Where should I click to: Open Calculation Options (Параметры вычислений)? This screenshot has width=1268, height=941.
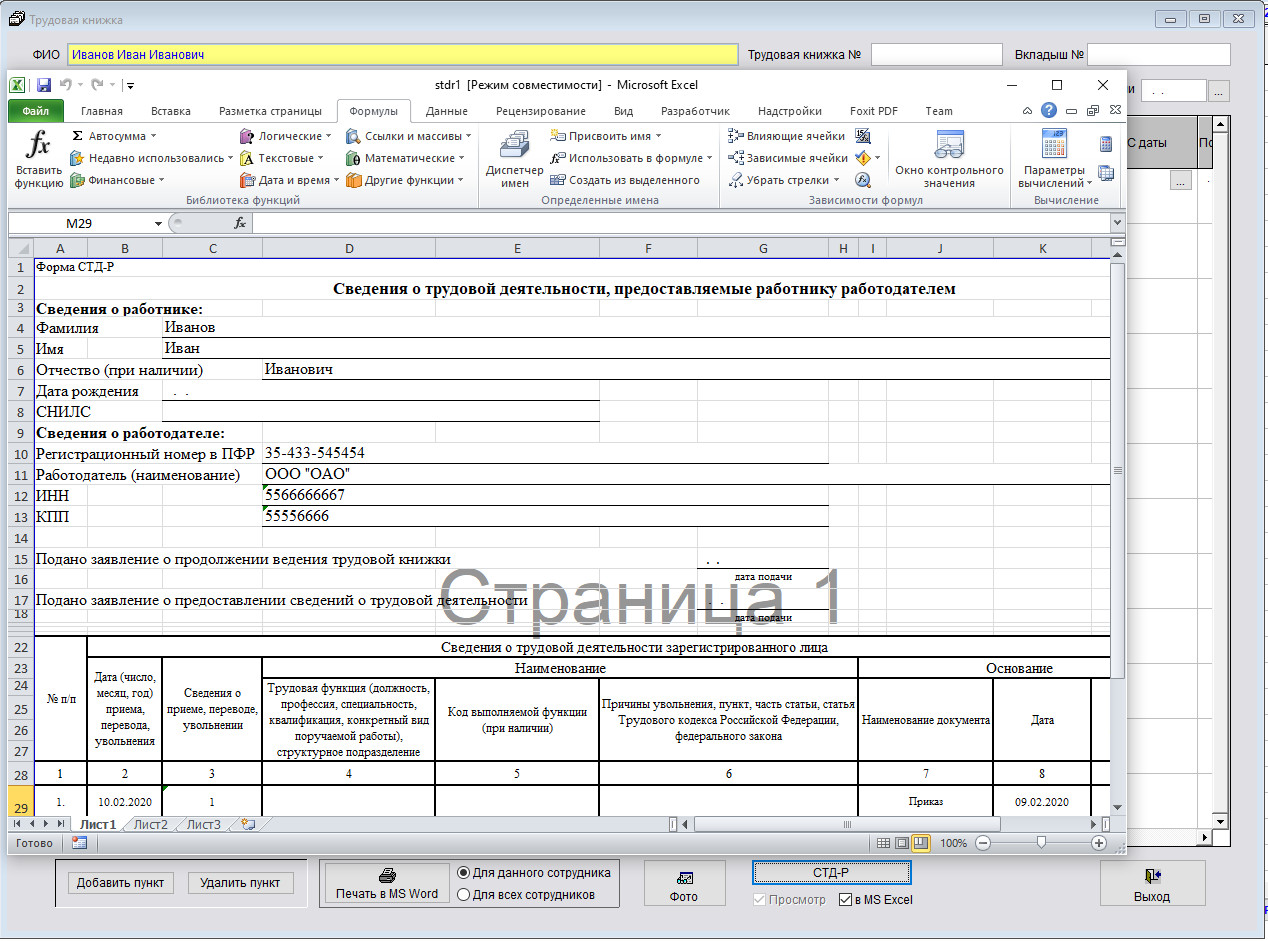tap(1054, 159)
